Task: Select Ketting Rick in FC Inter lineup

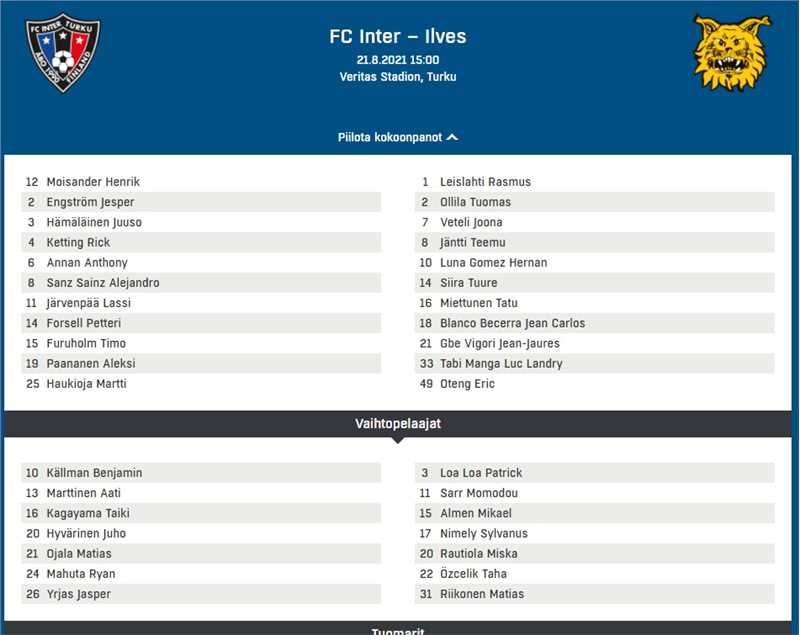Action: [78, 242]
